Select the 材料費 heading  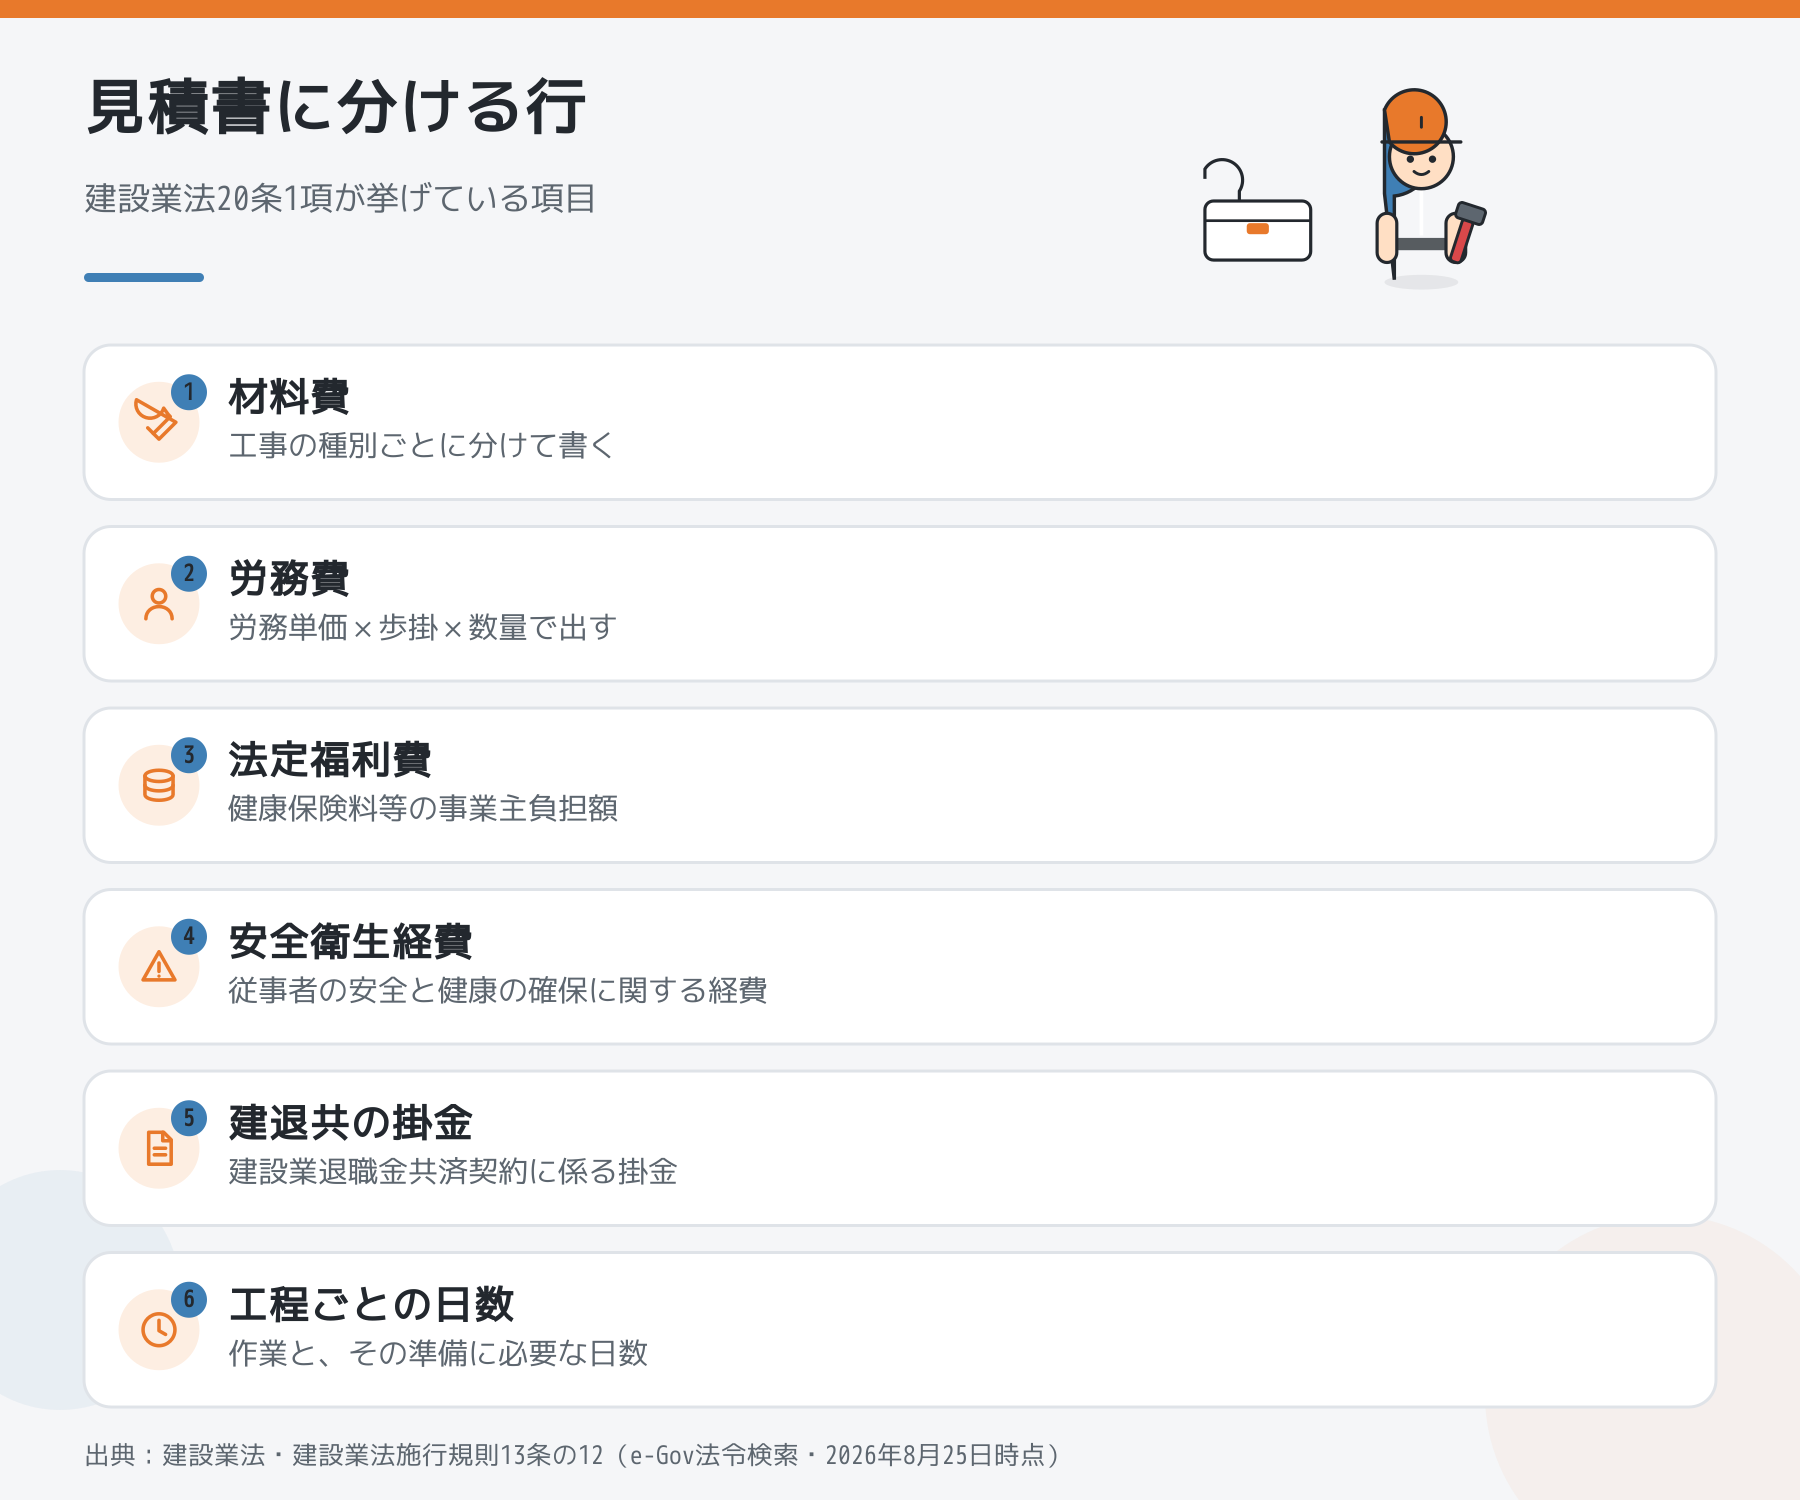click(289, 397)
